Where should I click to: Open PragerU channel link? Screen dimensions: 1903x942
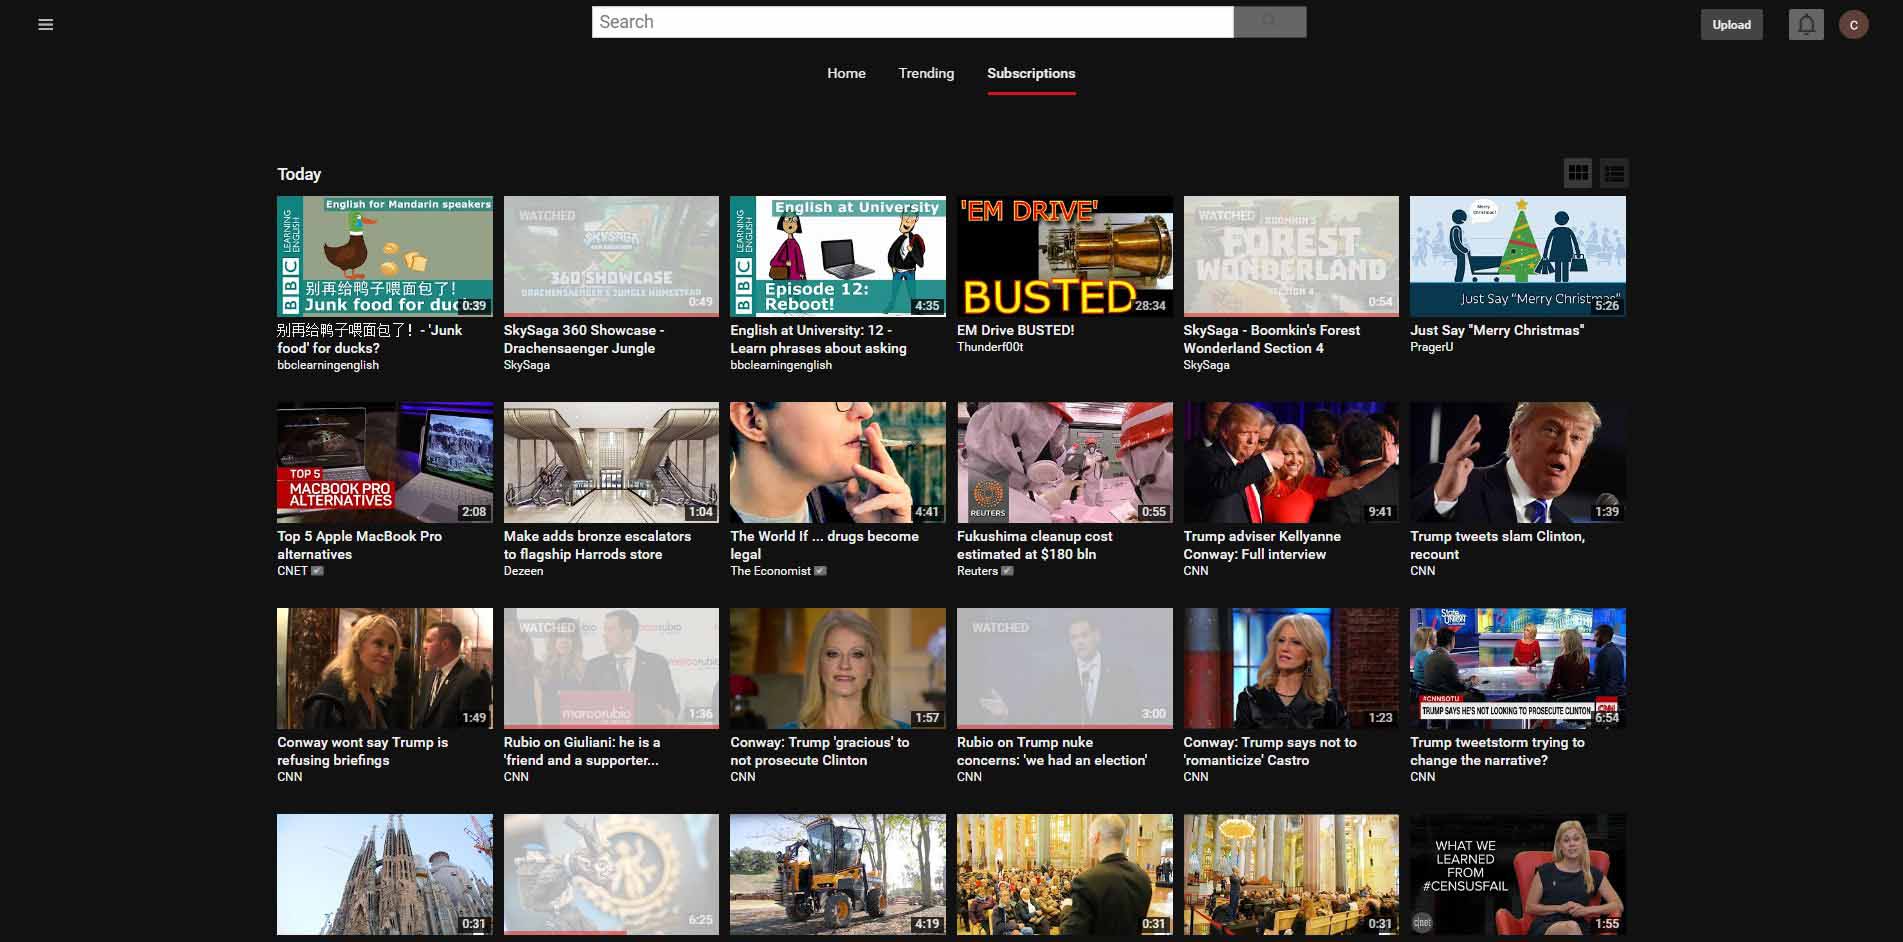coord(1431,347)
